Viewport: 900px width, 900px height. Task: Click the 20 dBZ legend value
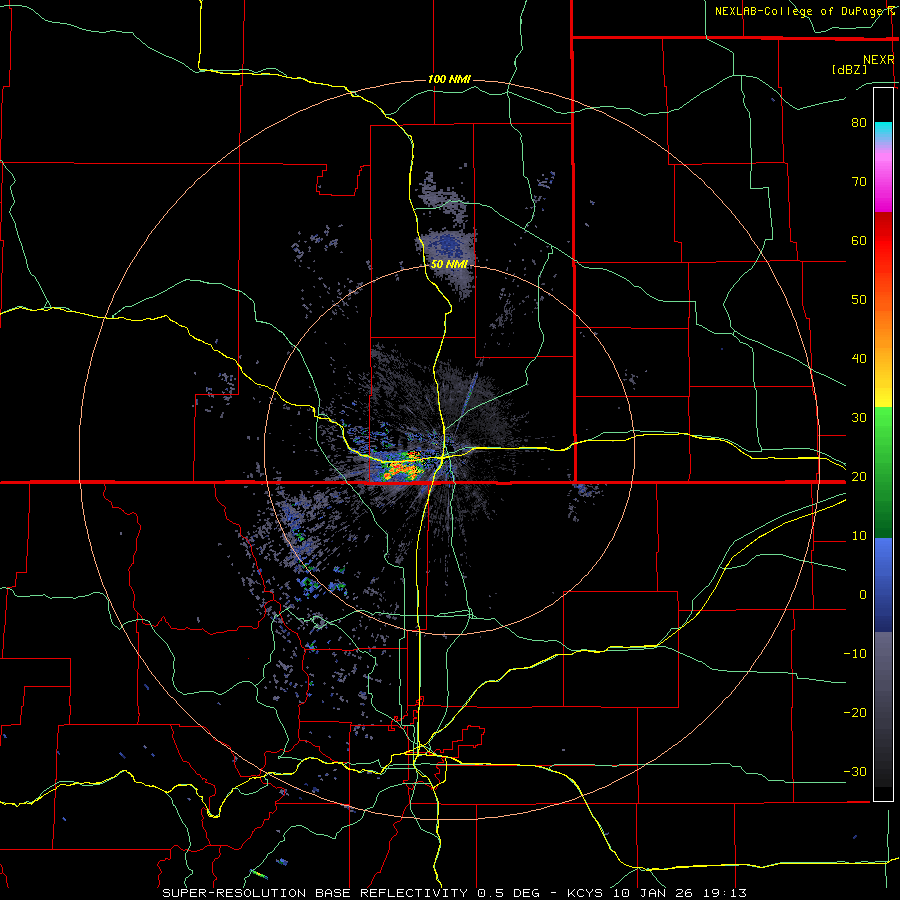[x=859, y=477]
